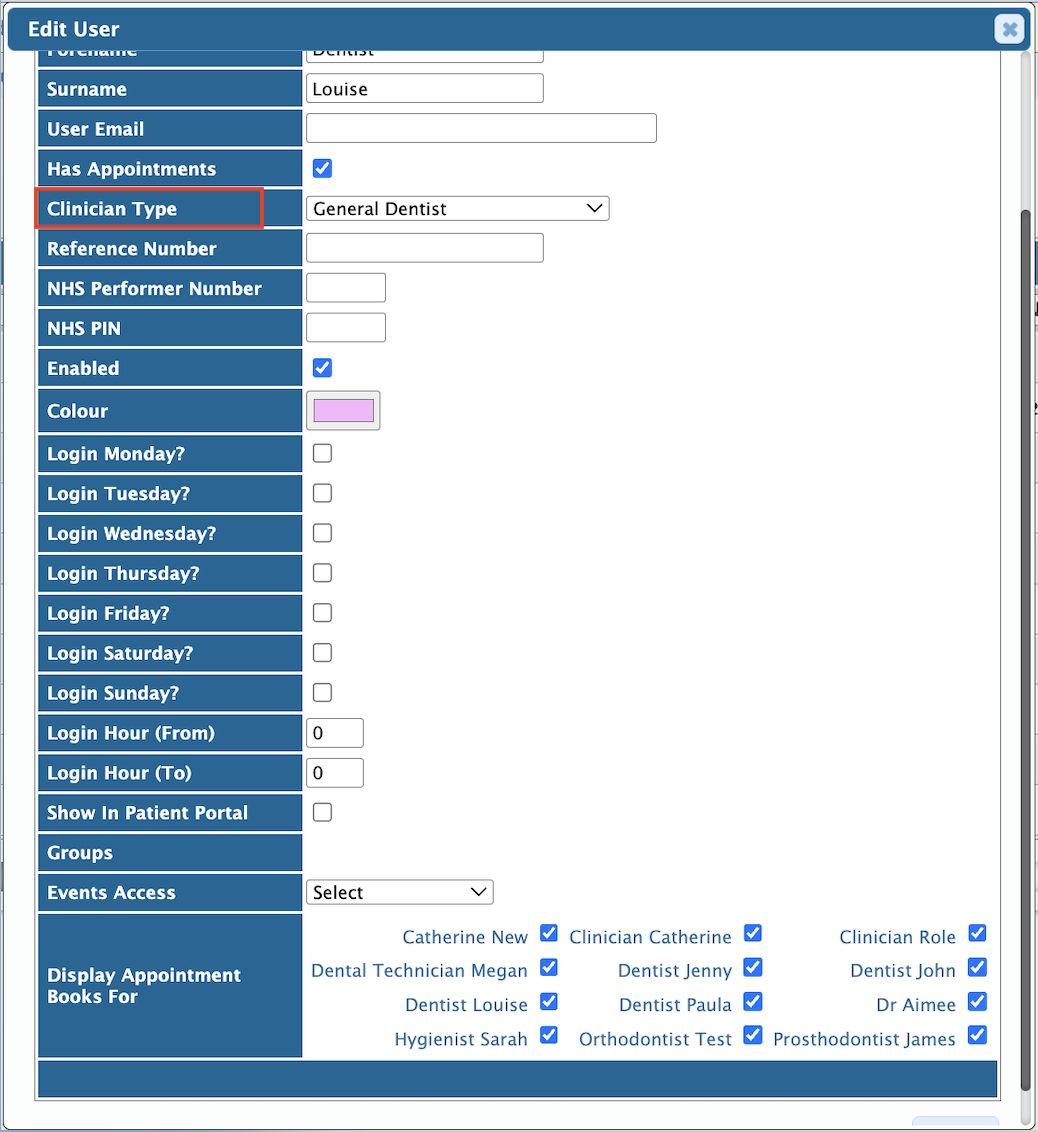Image resolution: width=1038 pixels, height=1132 pixels.
Task: Uncheck Catherine New appointment book
Action: [x=549, y=933]
